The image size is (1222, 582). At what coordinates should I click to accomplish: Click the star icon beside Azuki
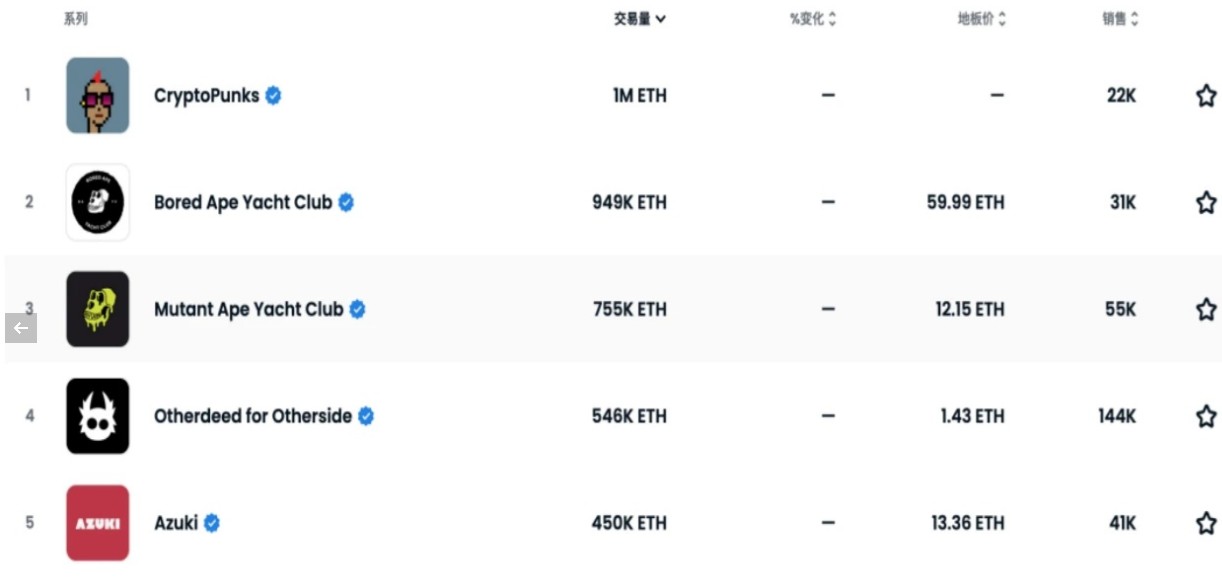click(1206, 523)
